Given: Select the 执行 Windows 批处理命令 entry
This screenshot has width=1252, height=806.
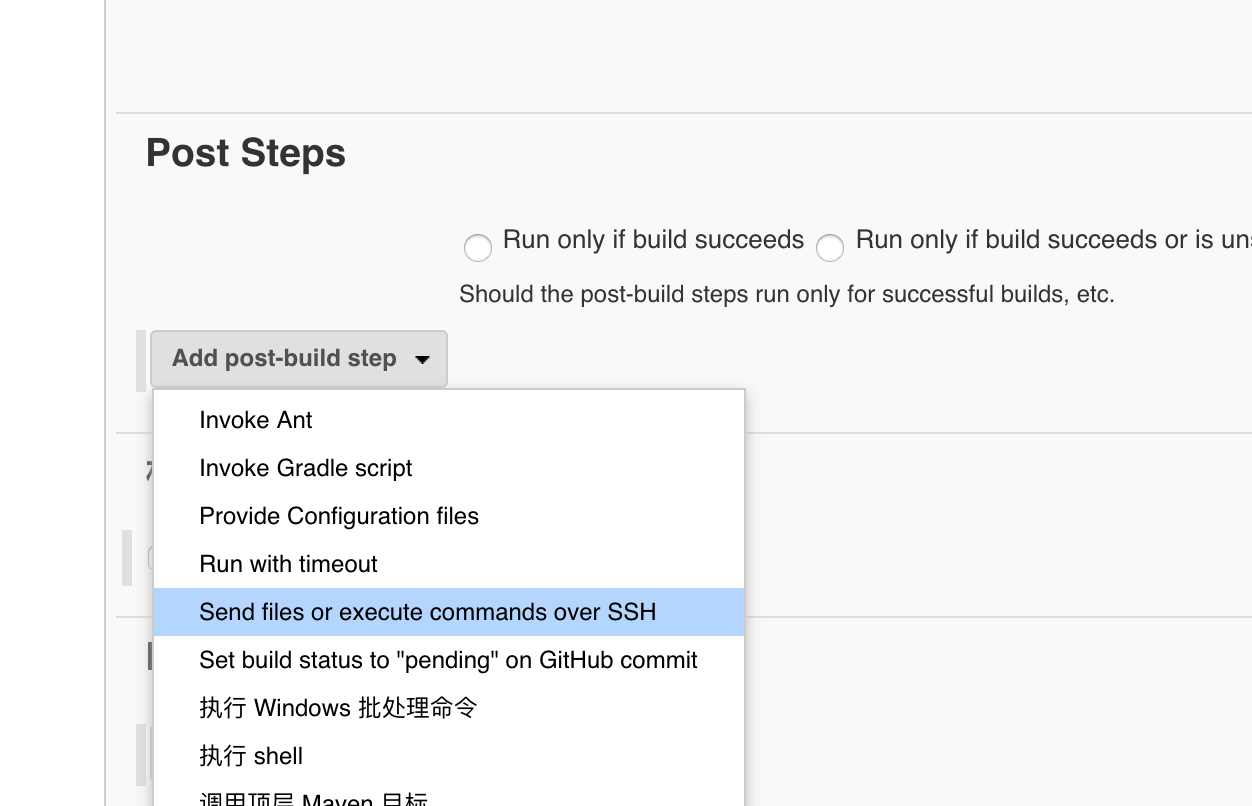Looking at the screenshot, I should coord(339,707).
